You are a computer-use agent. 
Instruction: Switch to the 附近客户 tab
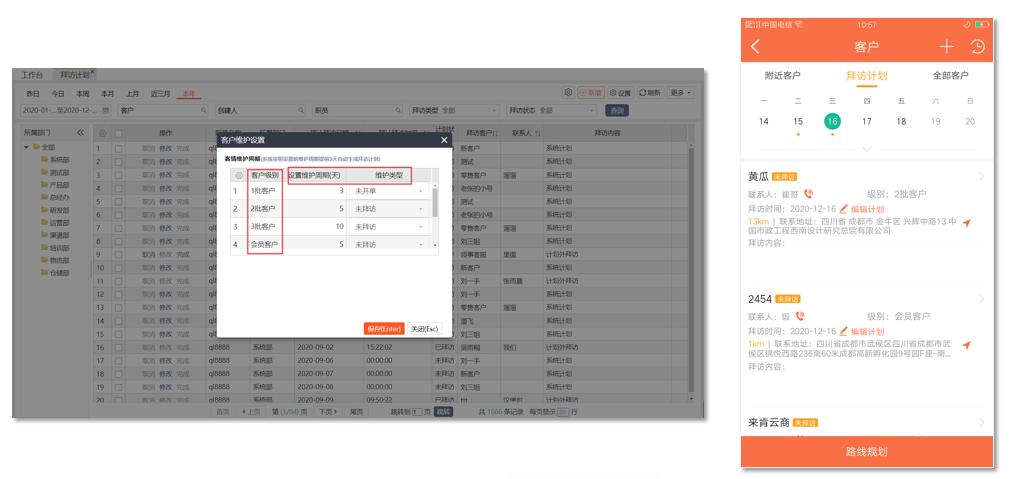click(x=782, y=76)
